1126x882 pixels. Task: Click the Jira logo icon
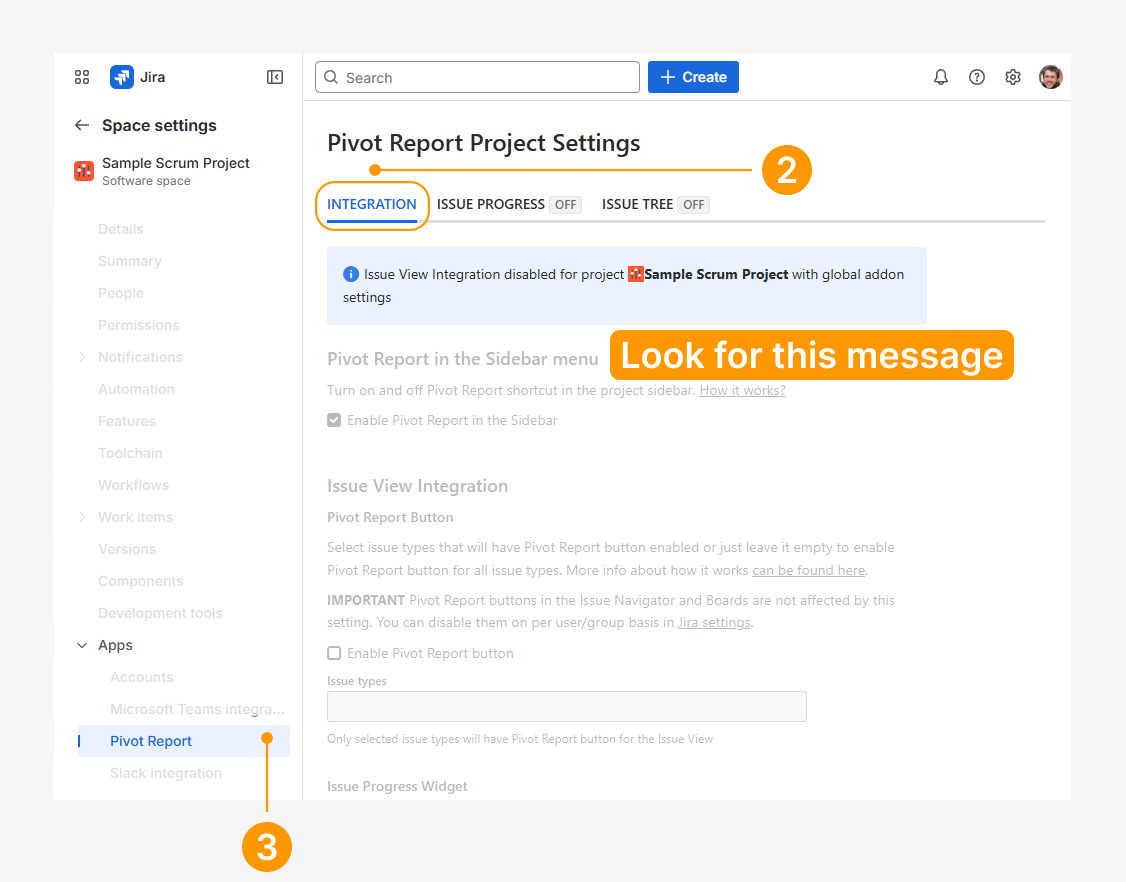pos(121,77)
